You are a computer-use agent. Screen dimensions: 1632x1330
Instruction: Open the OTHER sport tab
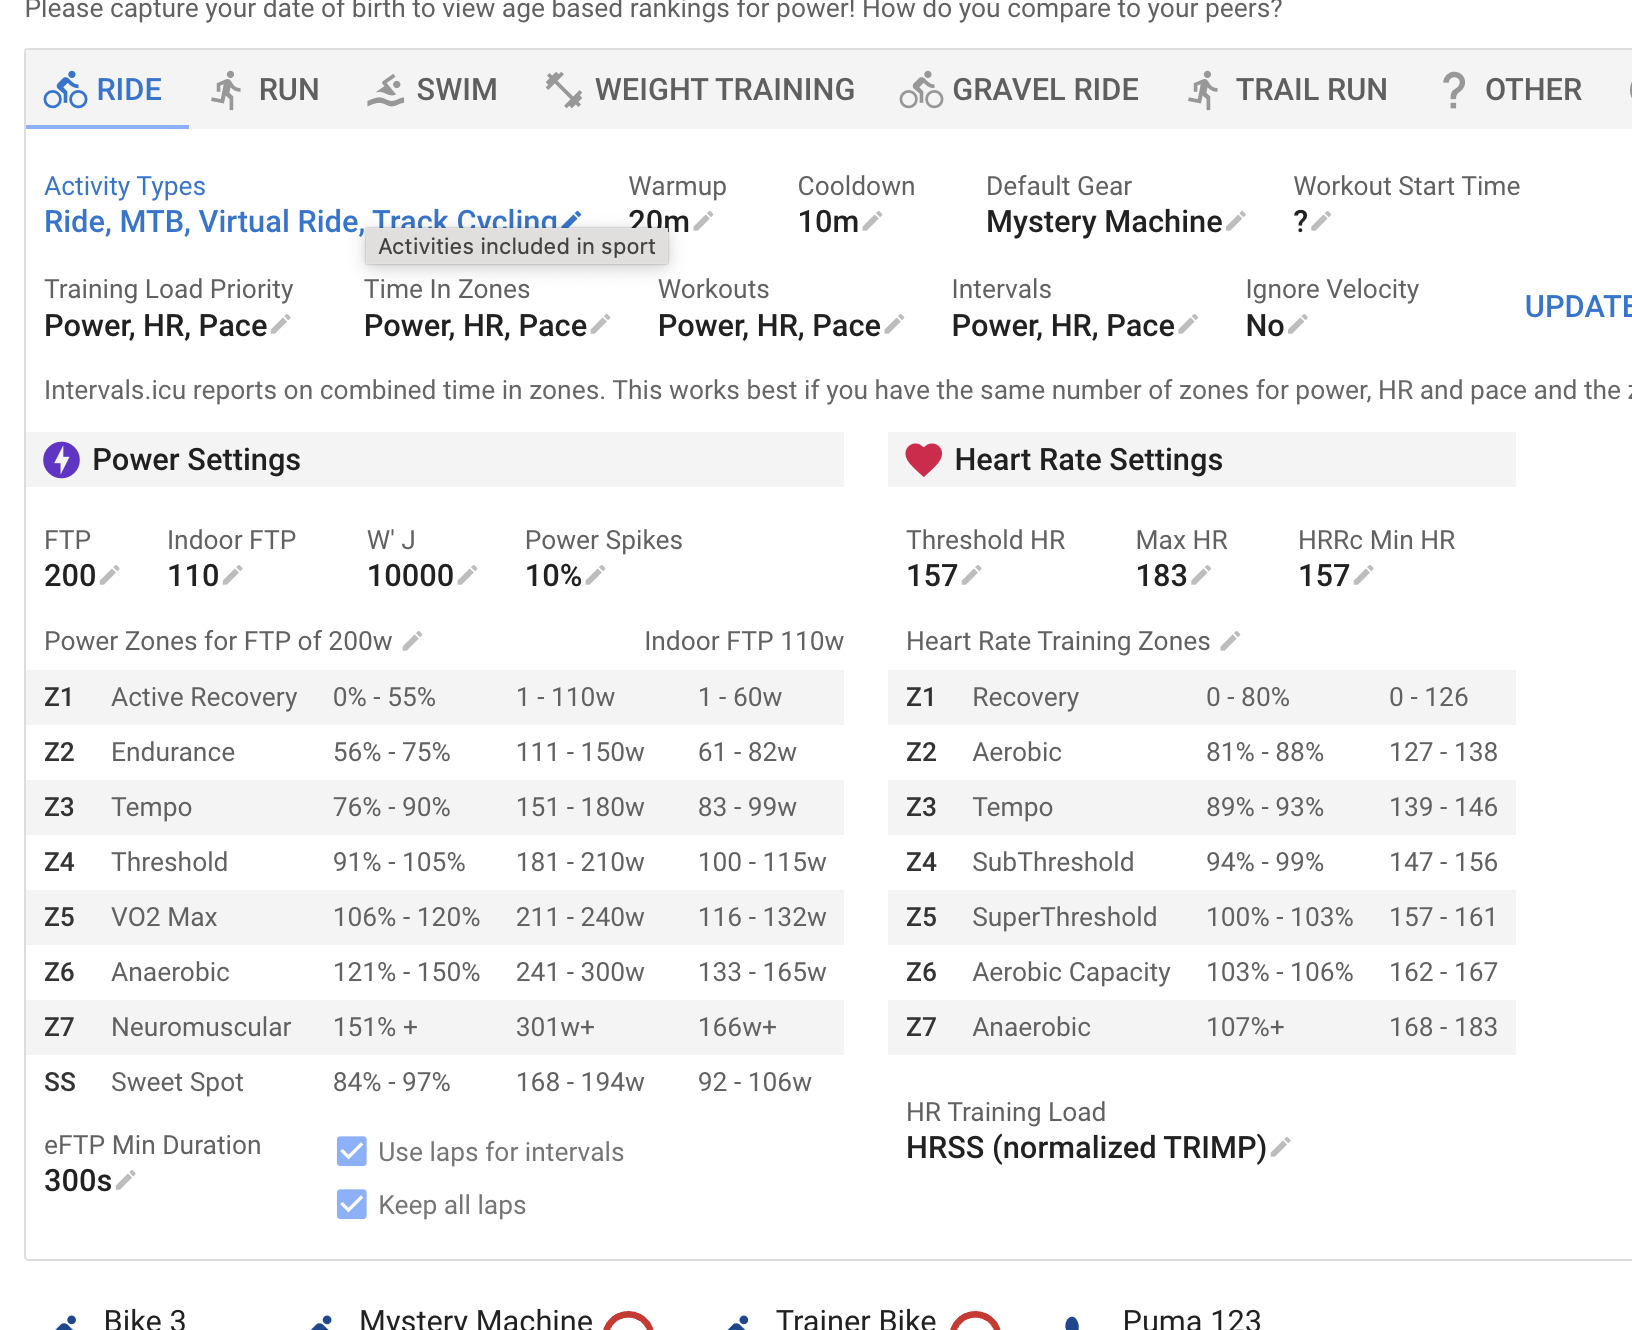pyautogui.click(x=1511, y=90)
